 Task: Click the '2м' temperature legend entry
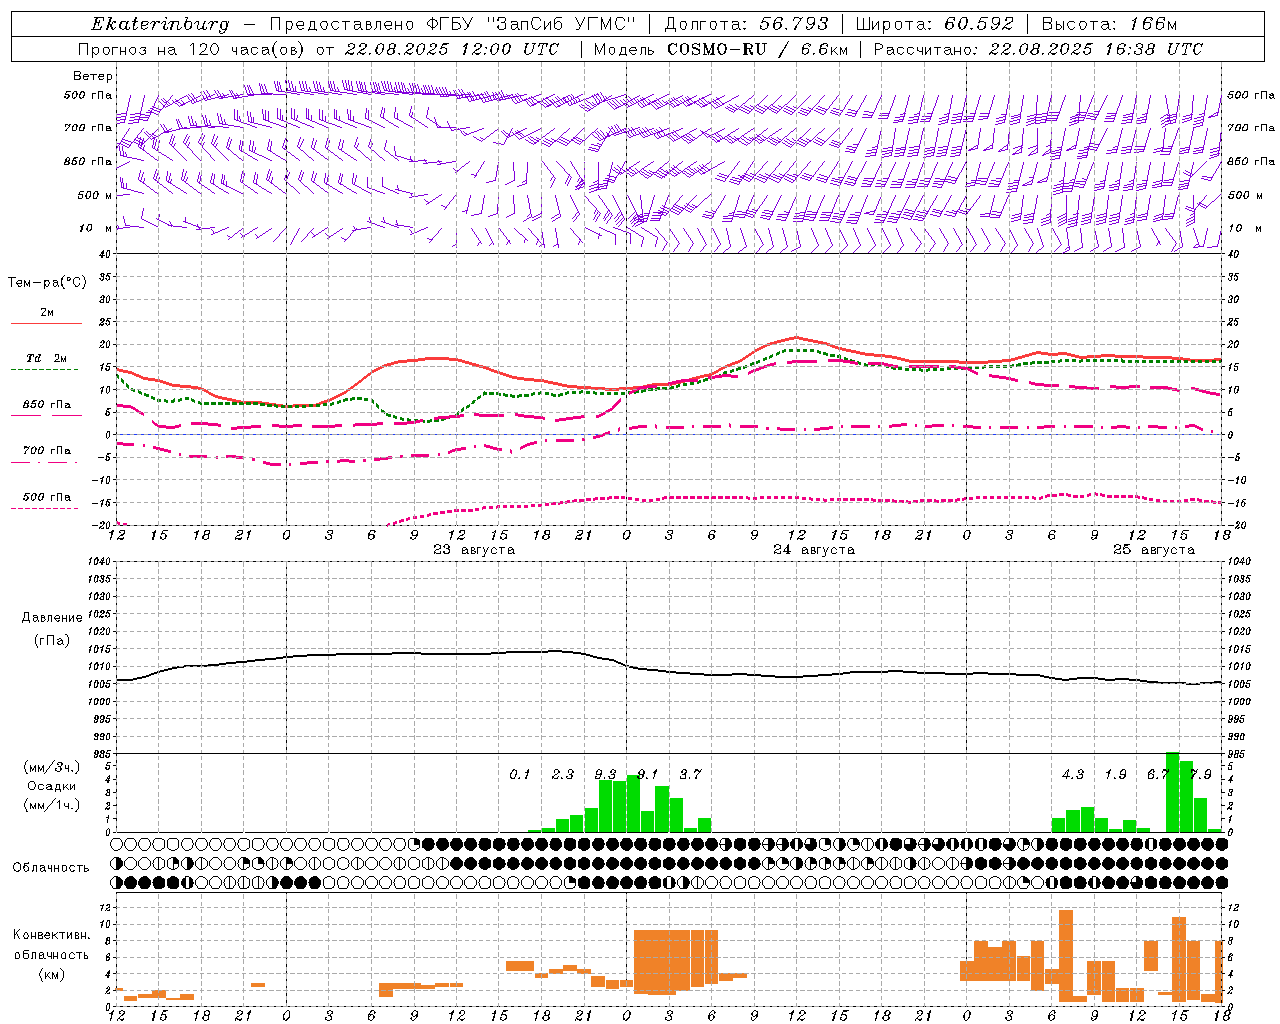point(47,313)
